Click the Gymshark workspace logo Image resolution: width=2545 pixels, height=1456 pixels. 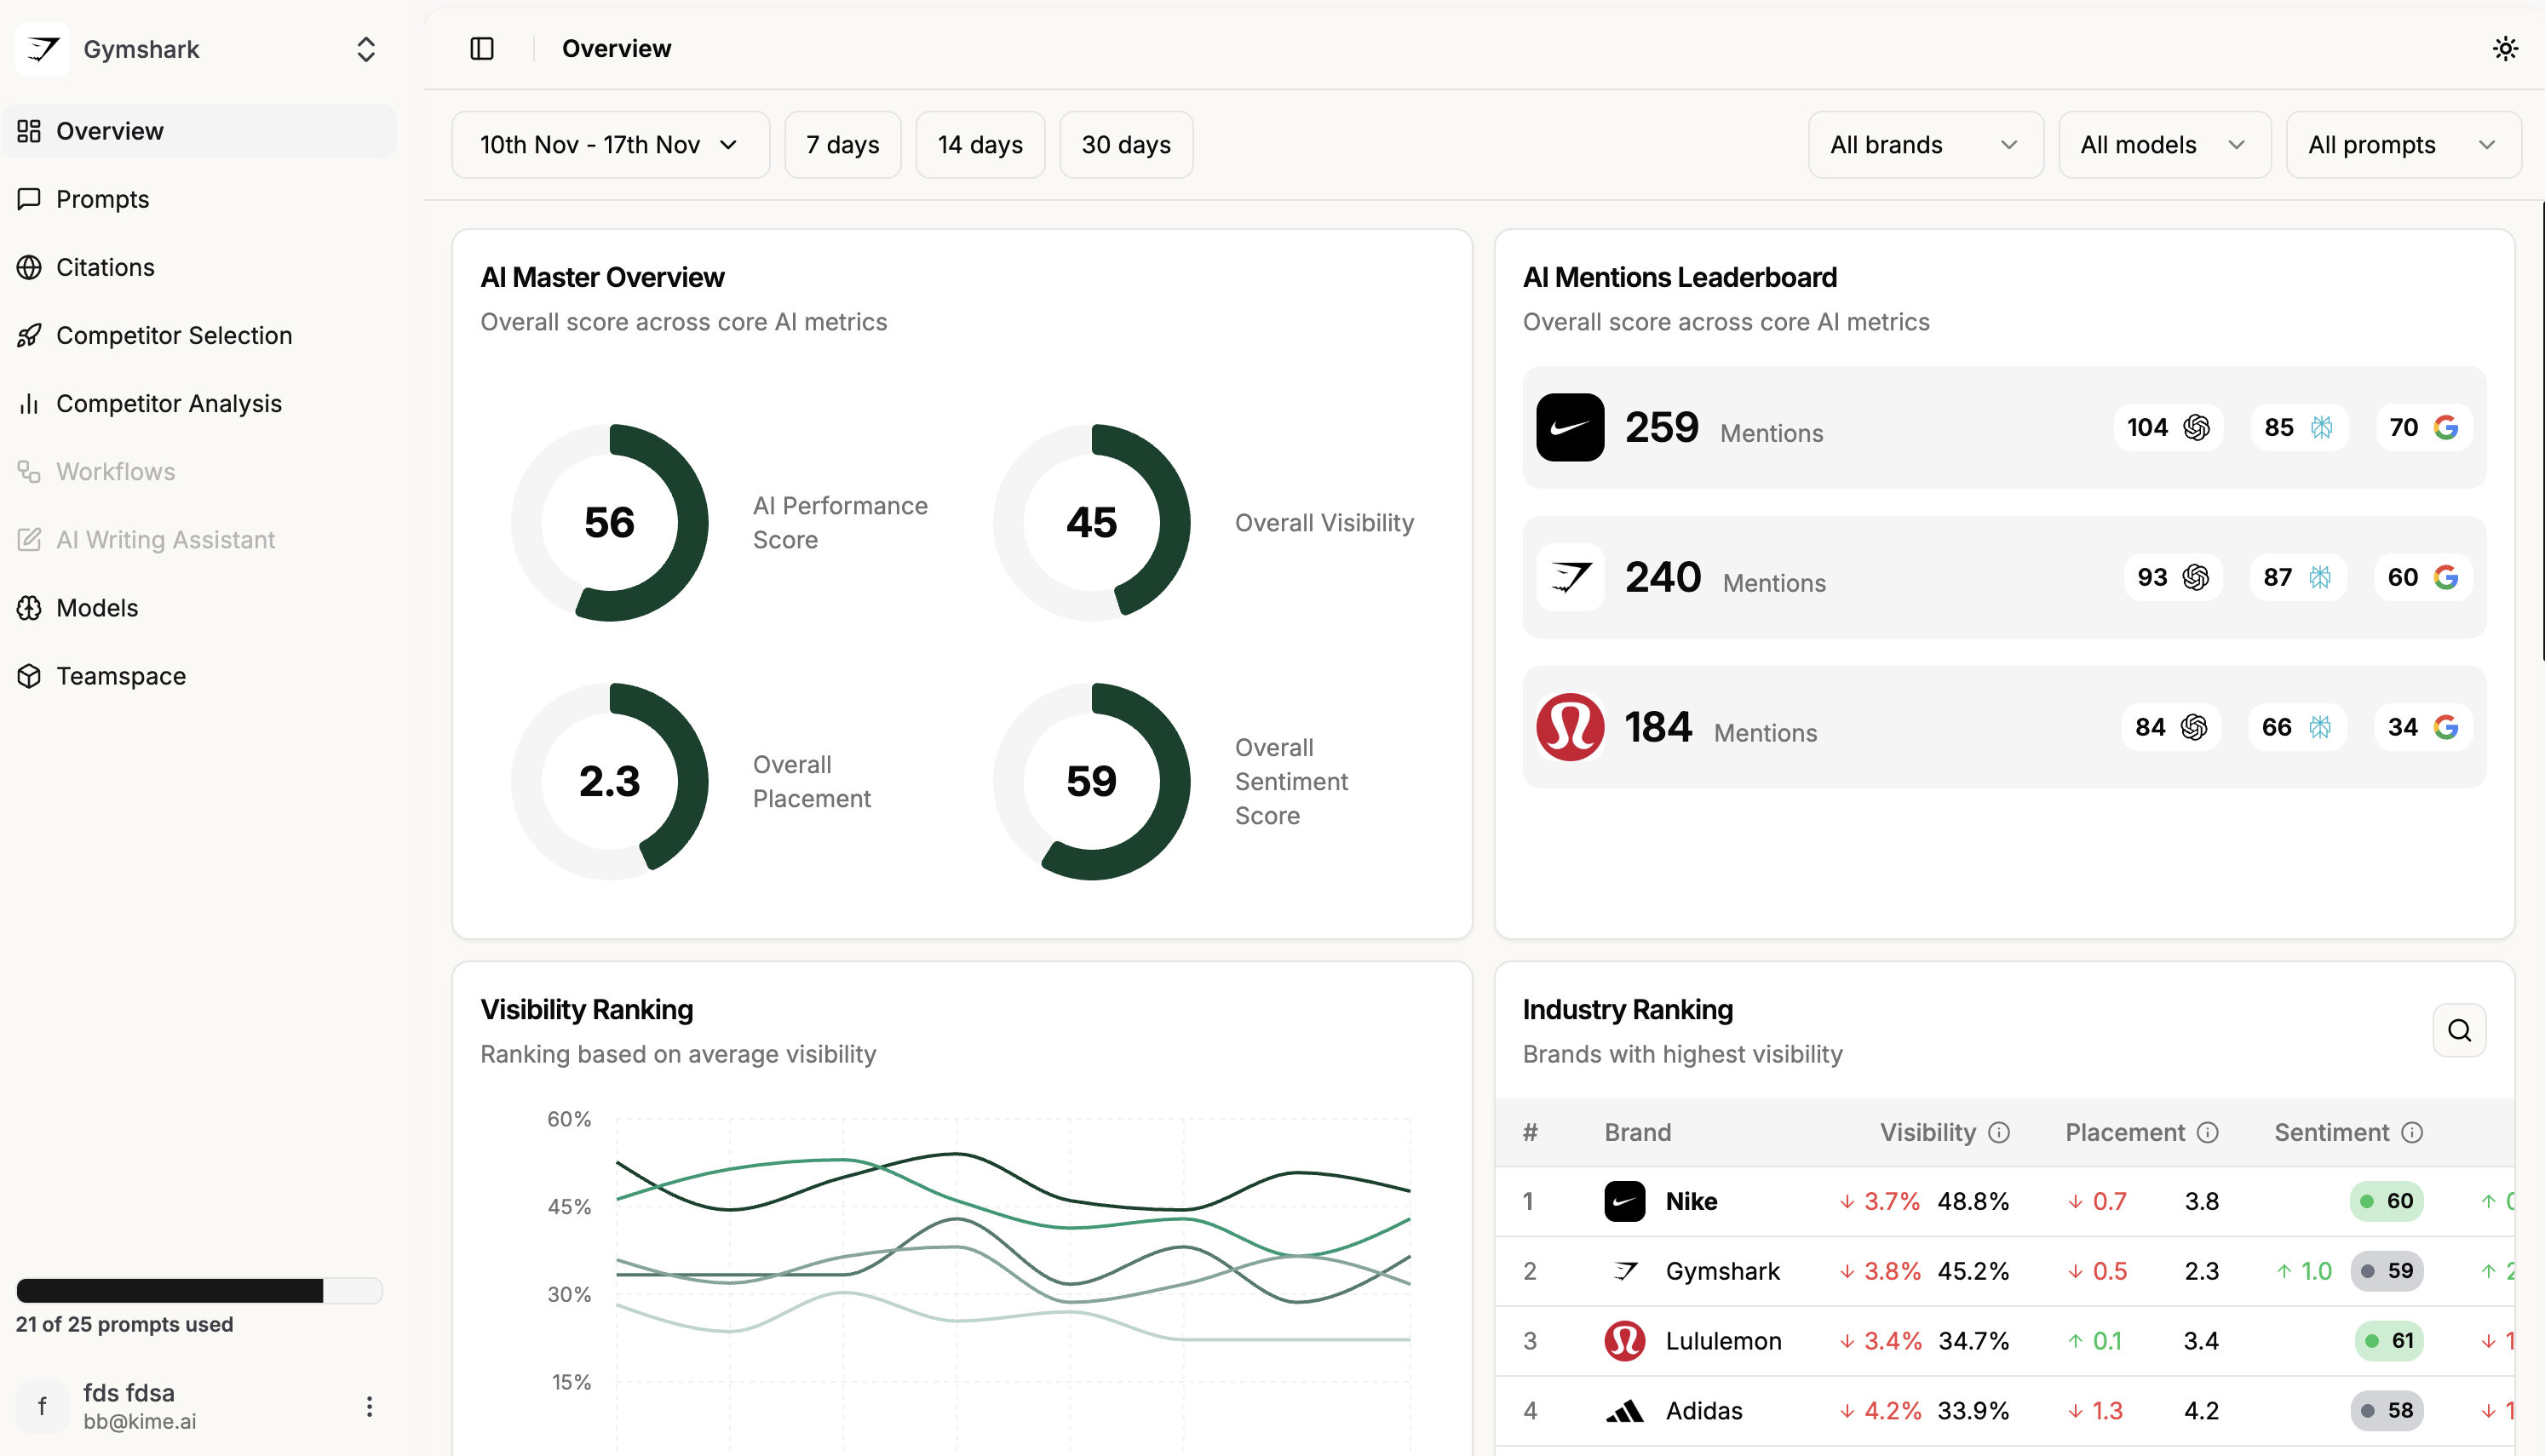point(42,48)
